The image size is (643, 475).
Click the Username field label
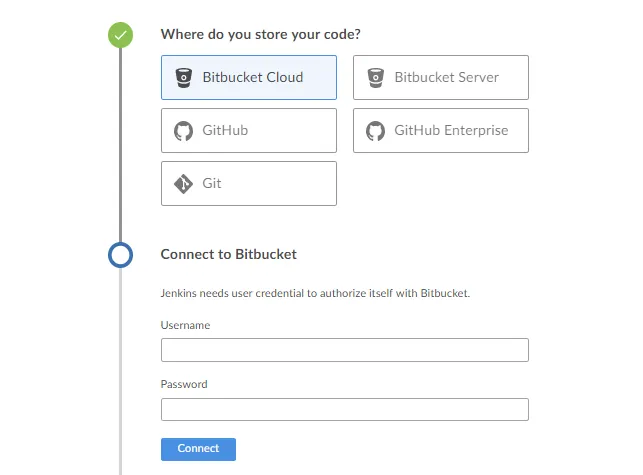pyautogui.click(x=185, y=325)
